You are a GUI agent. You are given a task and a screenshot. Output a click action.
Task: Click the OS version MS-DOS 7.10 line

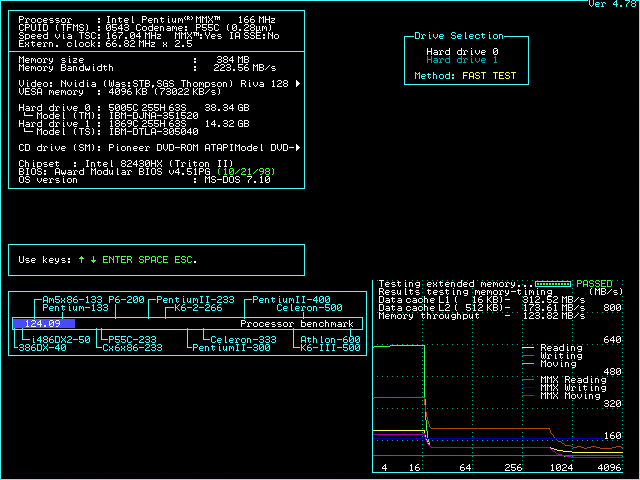click(x=144, y=180)
